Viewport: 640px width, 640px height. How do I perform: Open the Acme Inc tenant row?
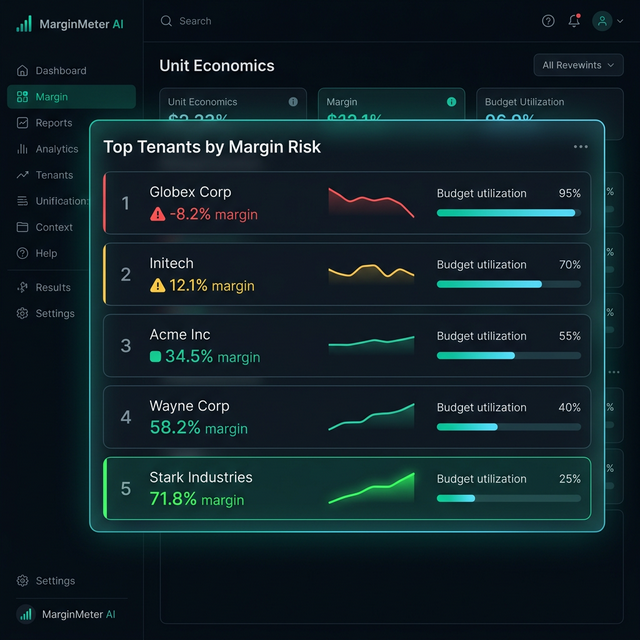click(347, 346)
